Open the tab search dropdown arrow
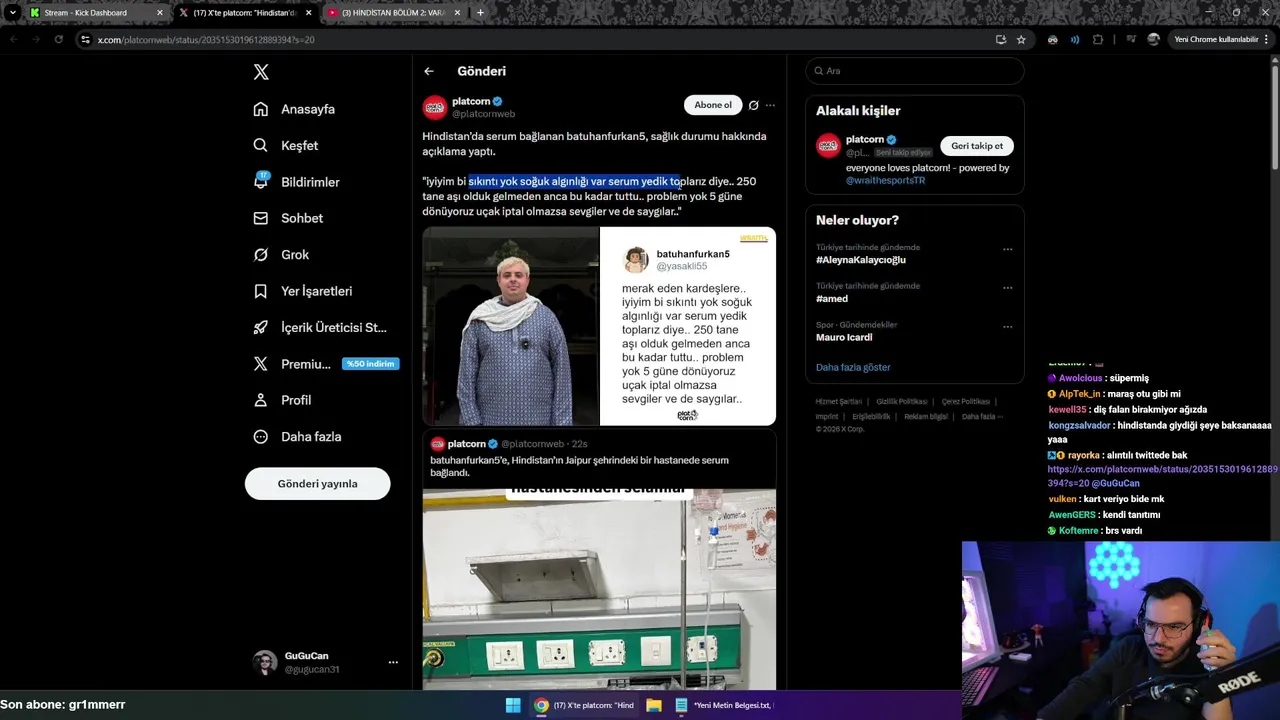The width and height of the screenshot is (1280, 720). tap(12, 13)
